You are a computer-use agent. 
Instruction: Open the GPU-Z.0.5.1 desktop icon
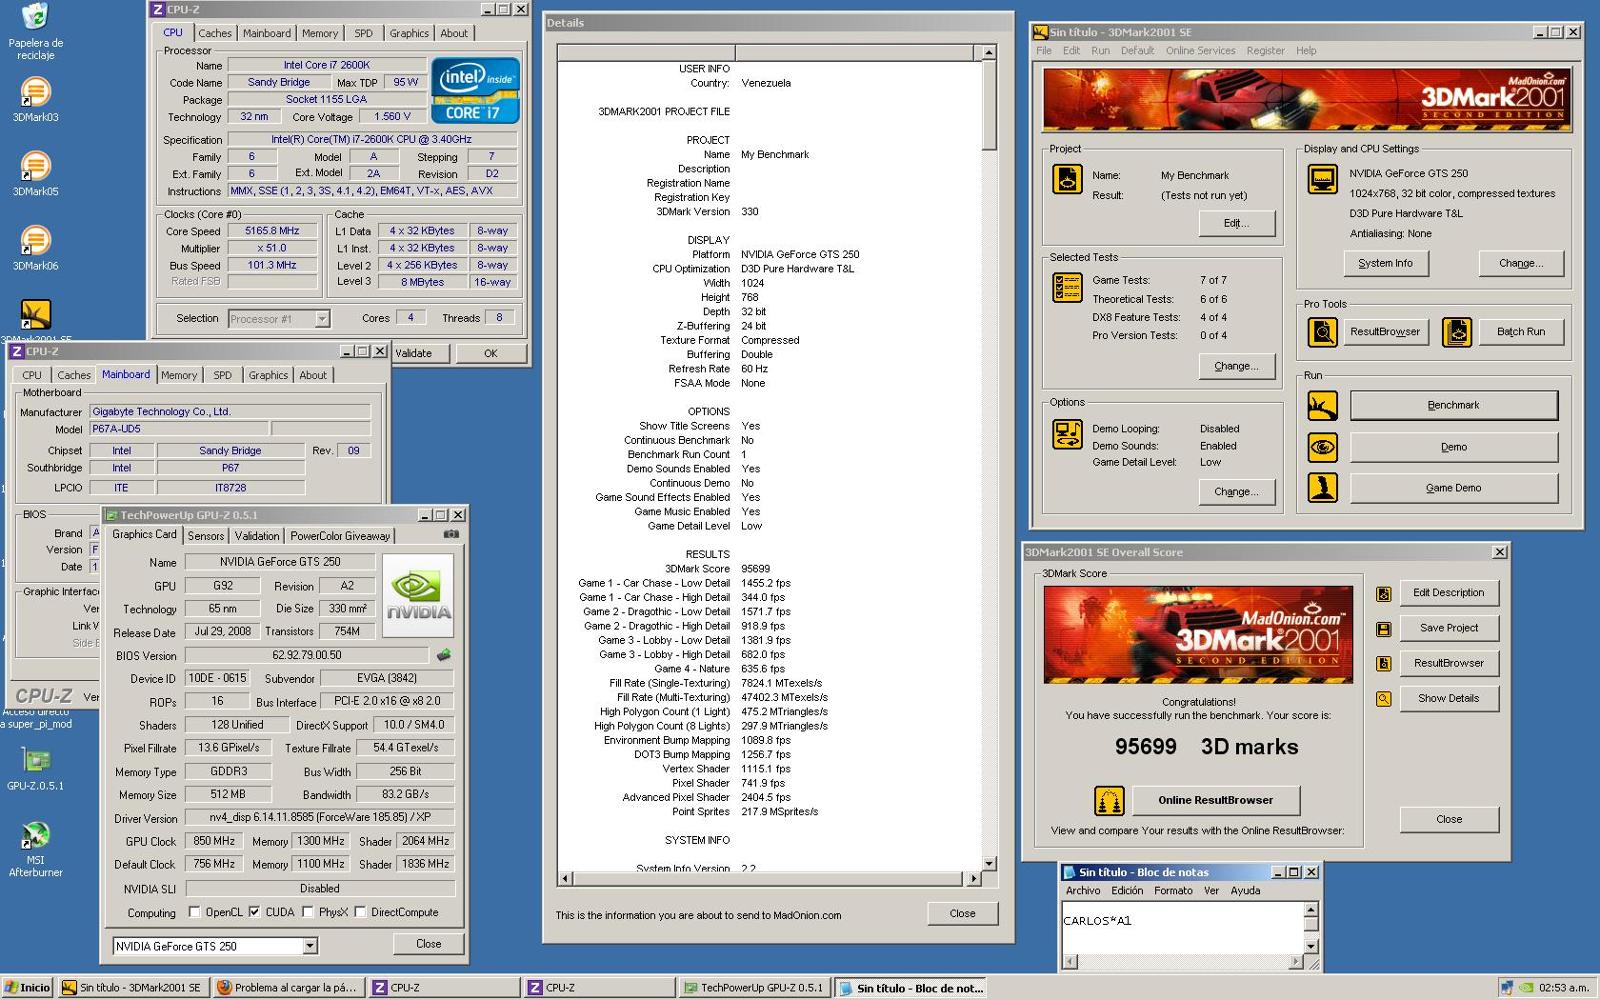pyautogui.click(x=35, y=769)
